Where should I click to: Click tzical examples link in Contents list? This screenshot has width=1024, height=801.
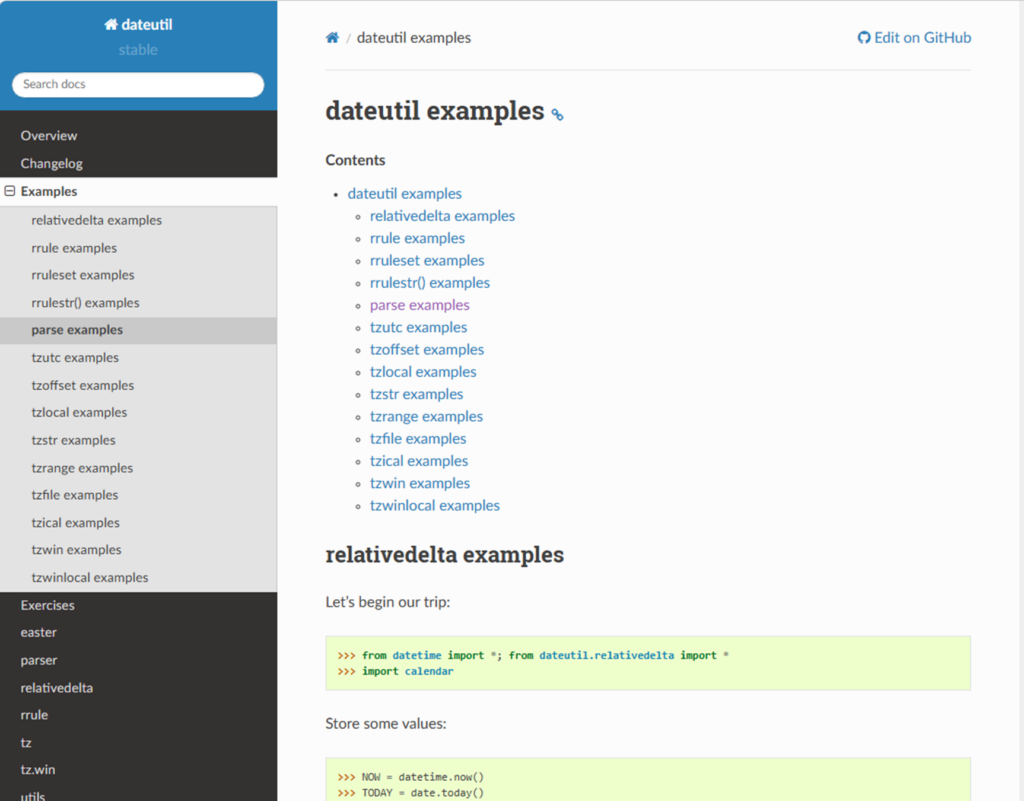coord(419,461)
